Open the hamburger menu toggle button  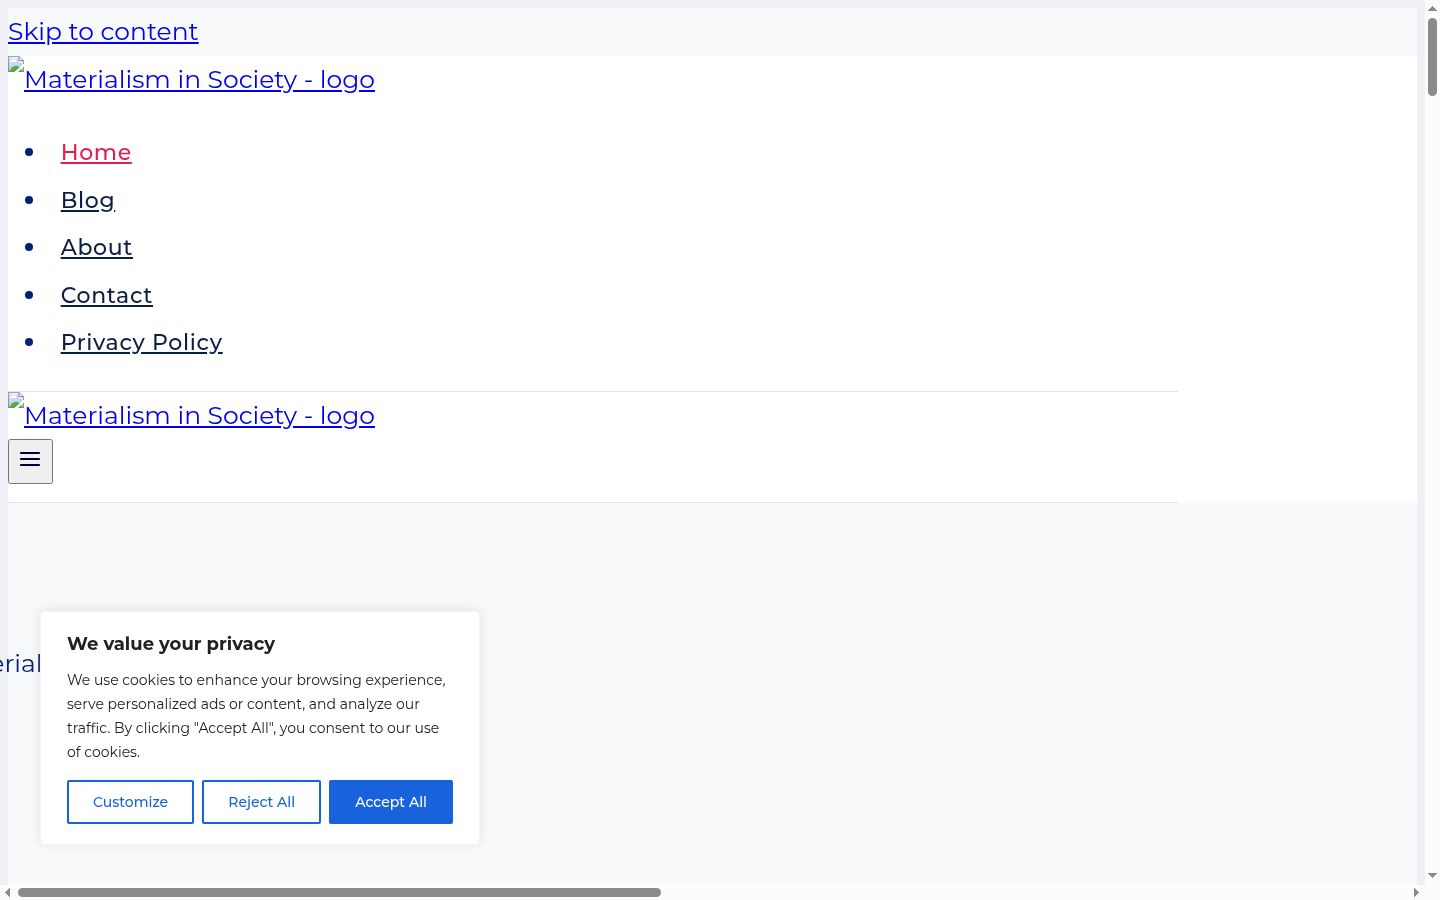coord(30,461)
